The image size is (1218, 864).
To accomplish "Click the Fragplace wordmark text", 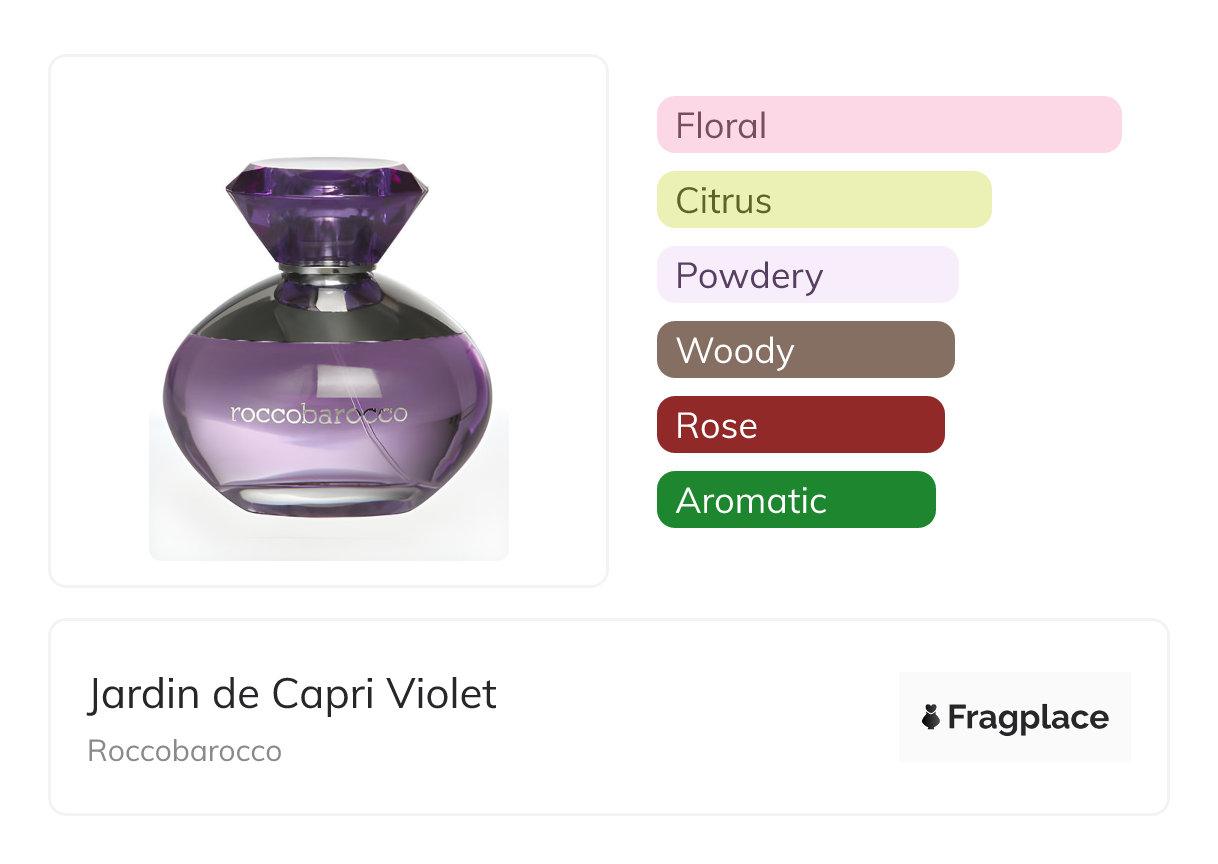I will (x=1028, y=718).
